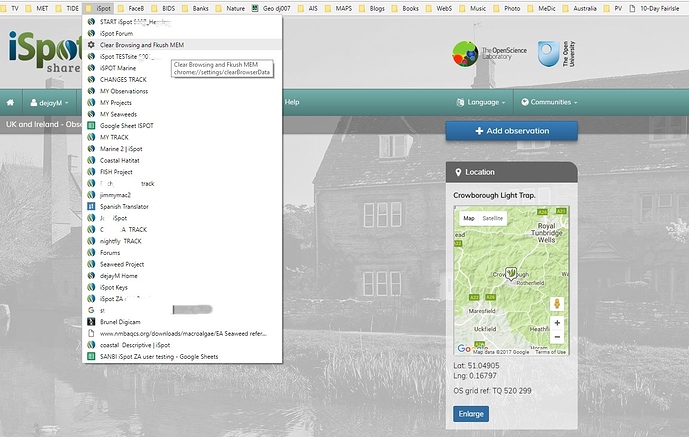Open MY Observationss bookmark

coord(182,91)
